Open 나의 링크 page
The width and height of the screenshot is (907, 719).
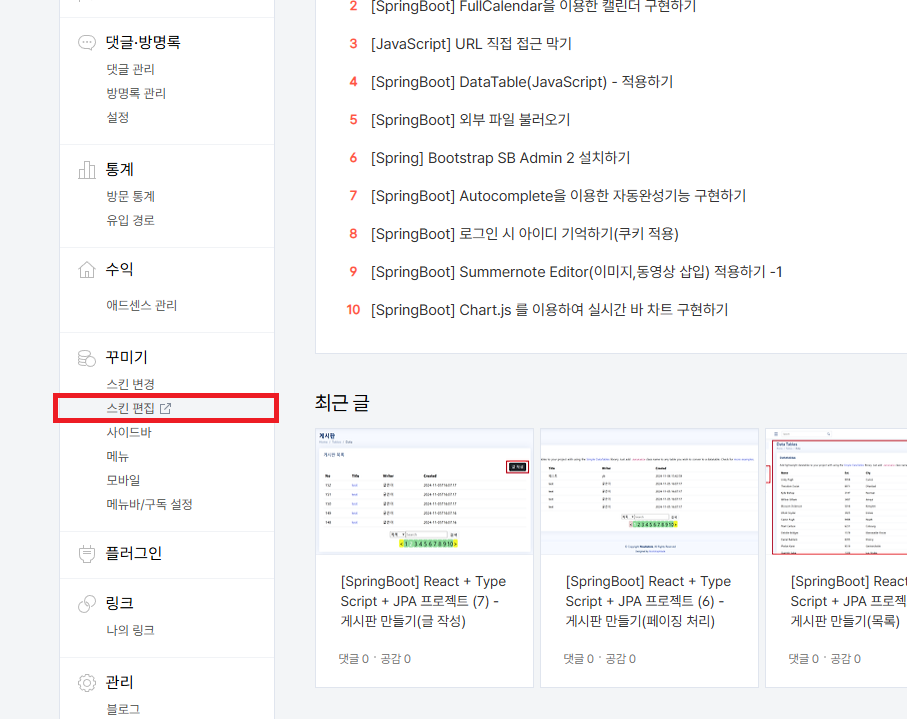[131, 630]
